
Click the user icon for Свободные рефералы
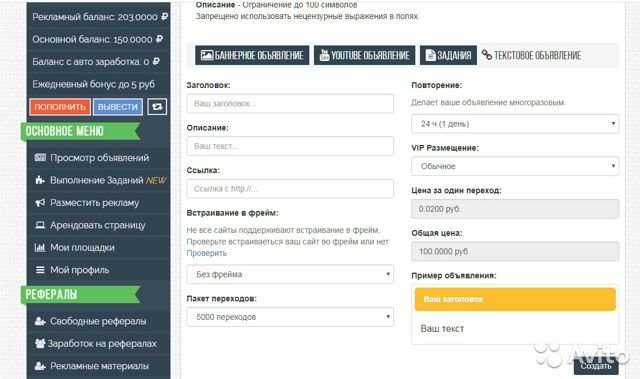click(x=40, y=321)
